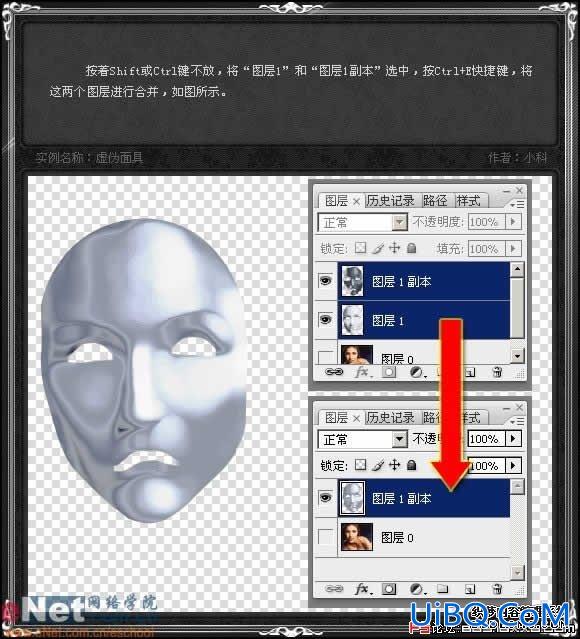Select 图层 0 layer name in lower panel
This screenshot has height=639, width=580.
coord(397,538)
